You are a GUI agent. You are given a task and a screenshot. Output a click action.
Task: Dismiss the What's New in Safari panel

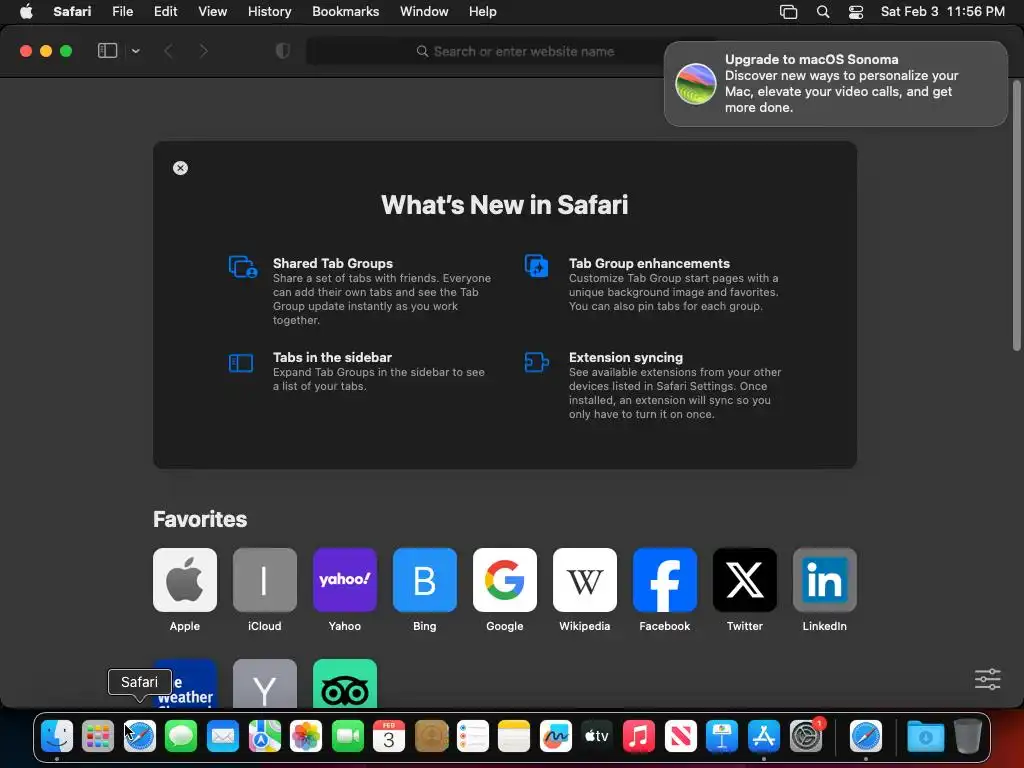[180, 168]
